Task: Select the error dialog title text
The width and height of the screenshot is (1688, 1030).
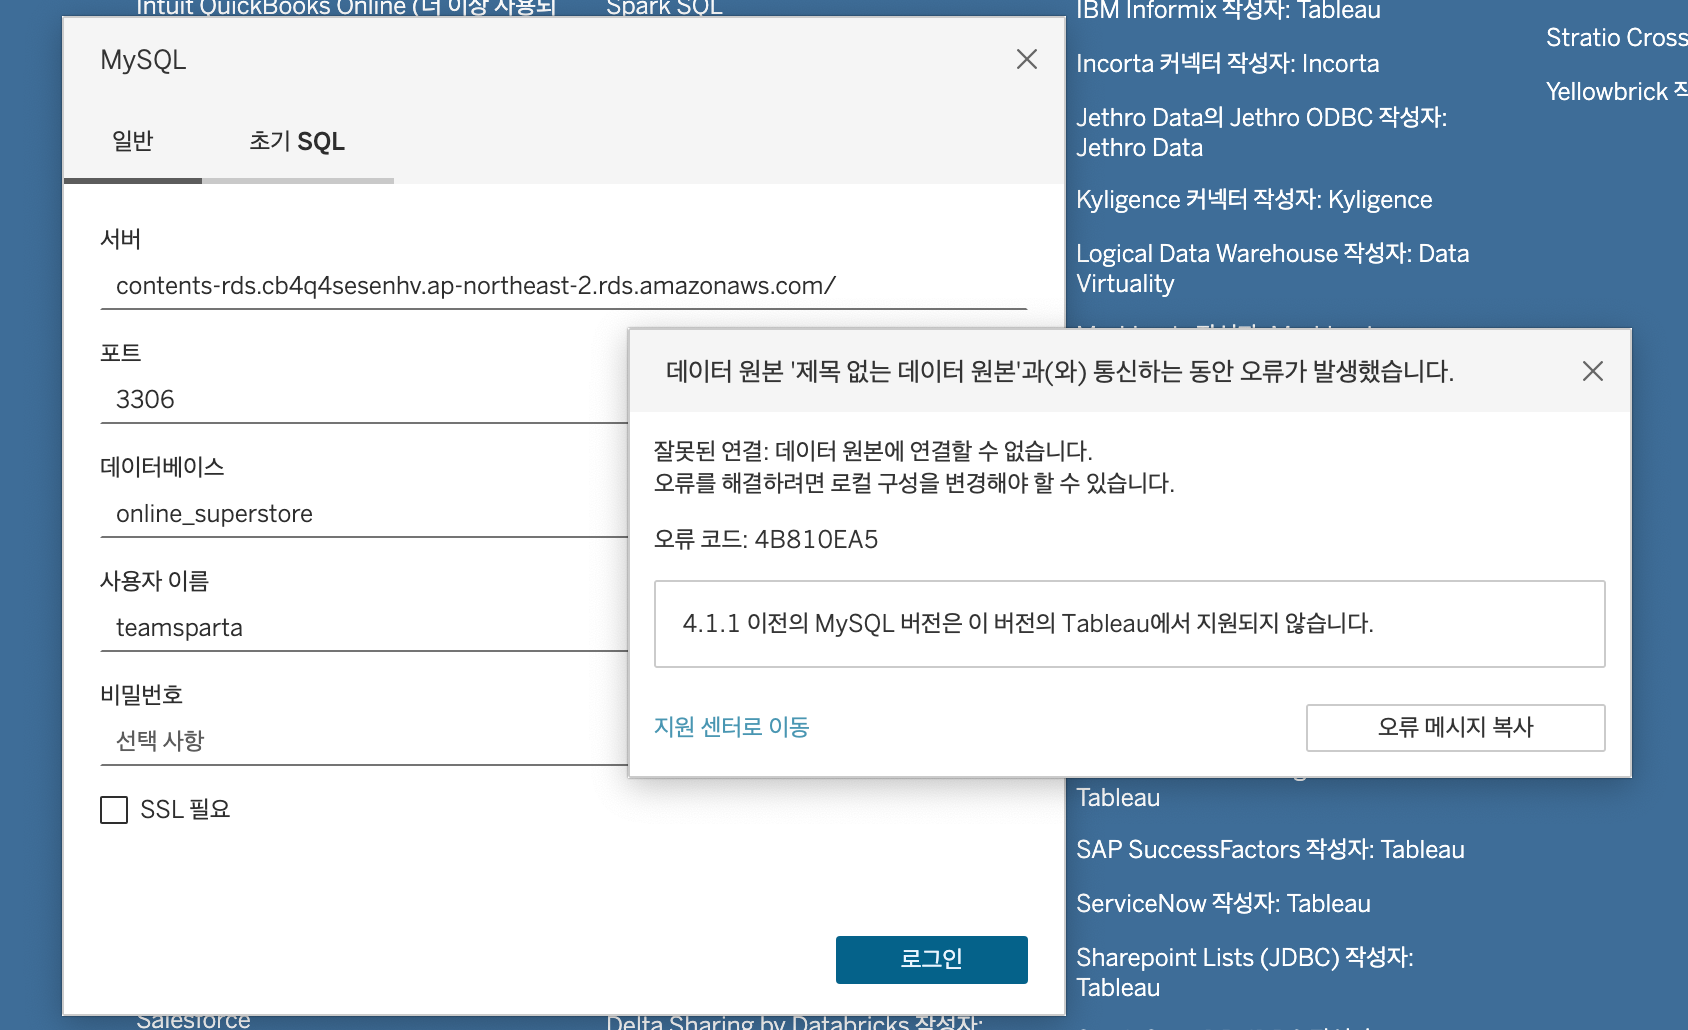Action: (1060, 372)
